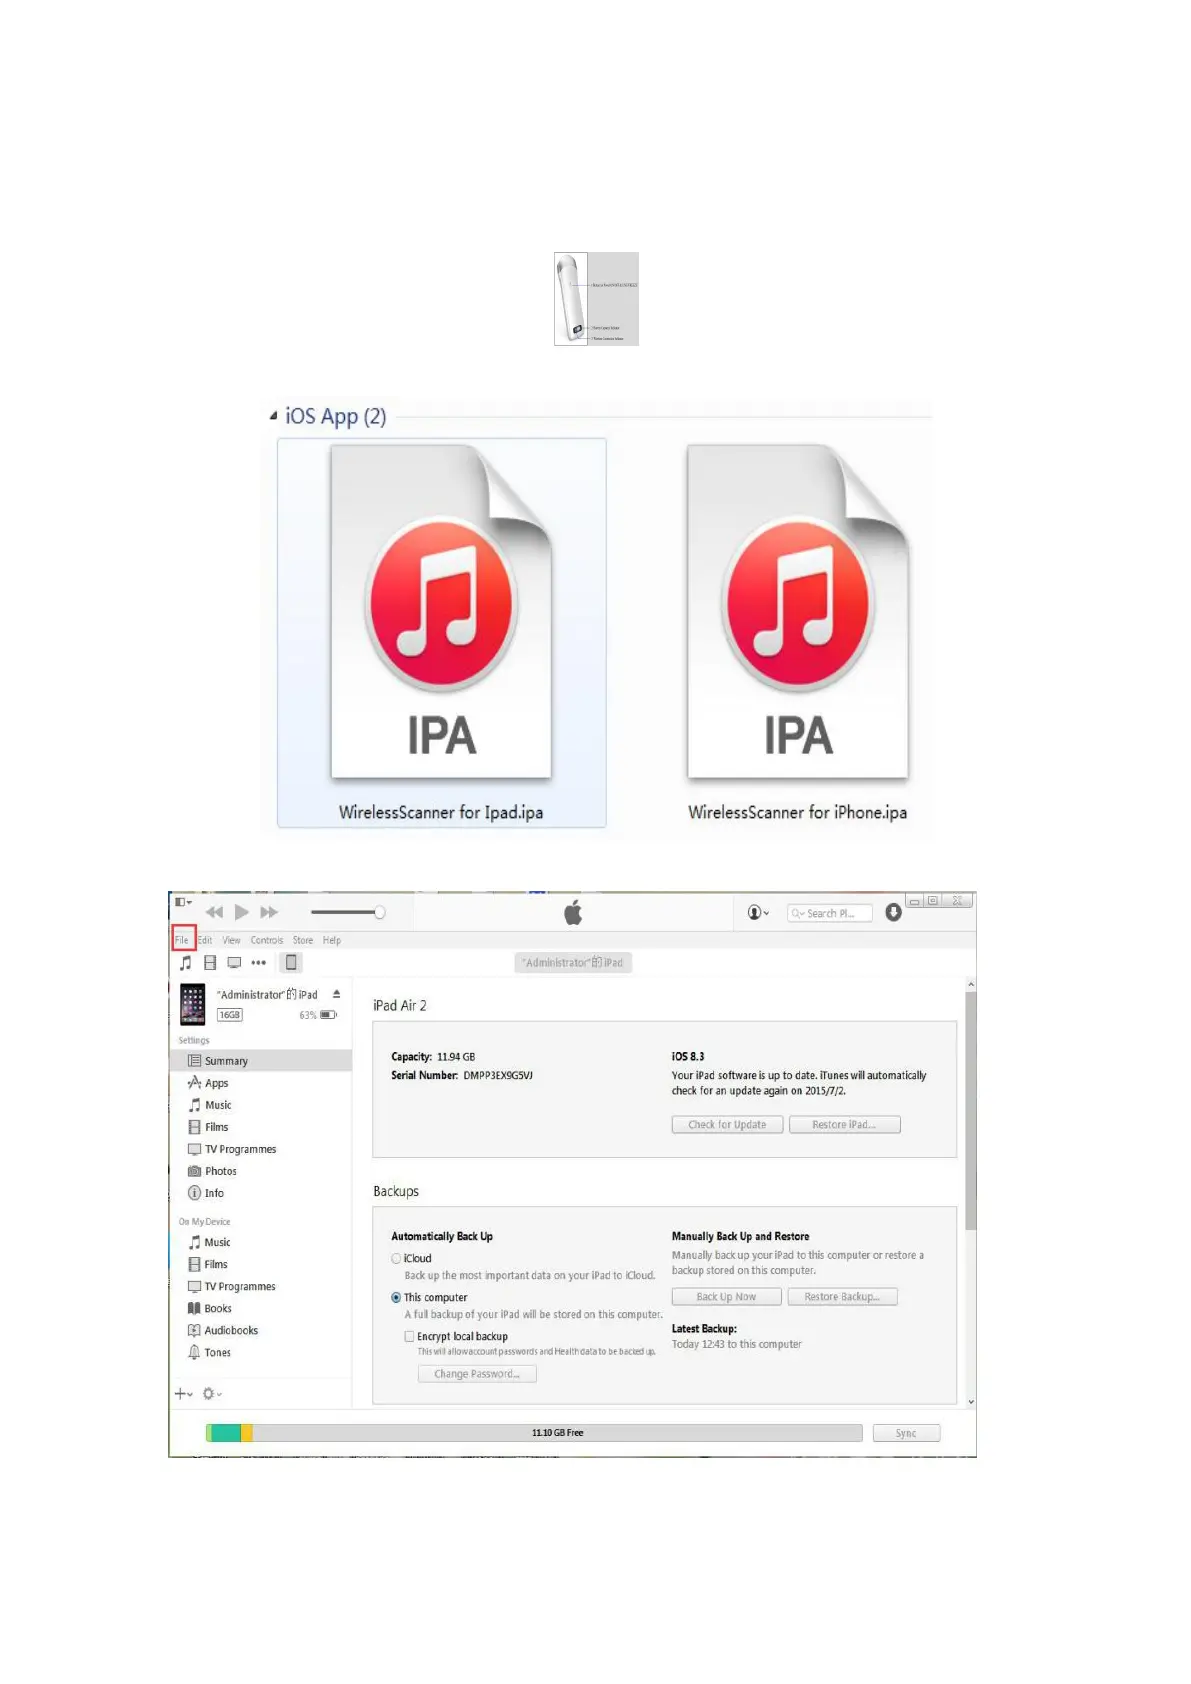Click the Sync button
The image size is (1191, 1684).
906,1433
